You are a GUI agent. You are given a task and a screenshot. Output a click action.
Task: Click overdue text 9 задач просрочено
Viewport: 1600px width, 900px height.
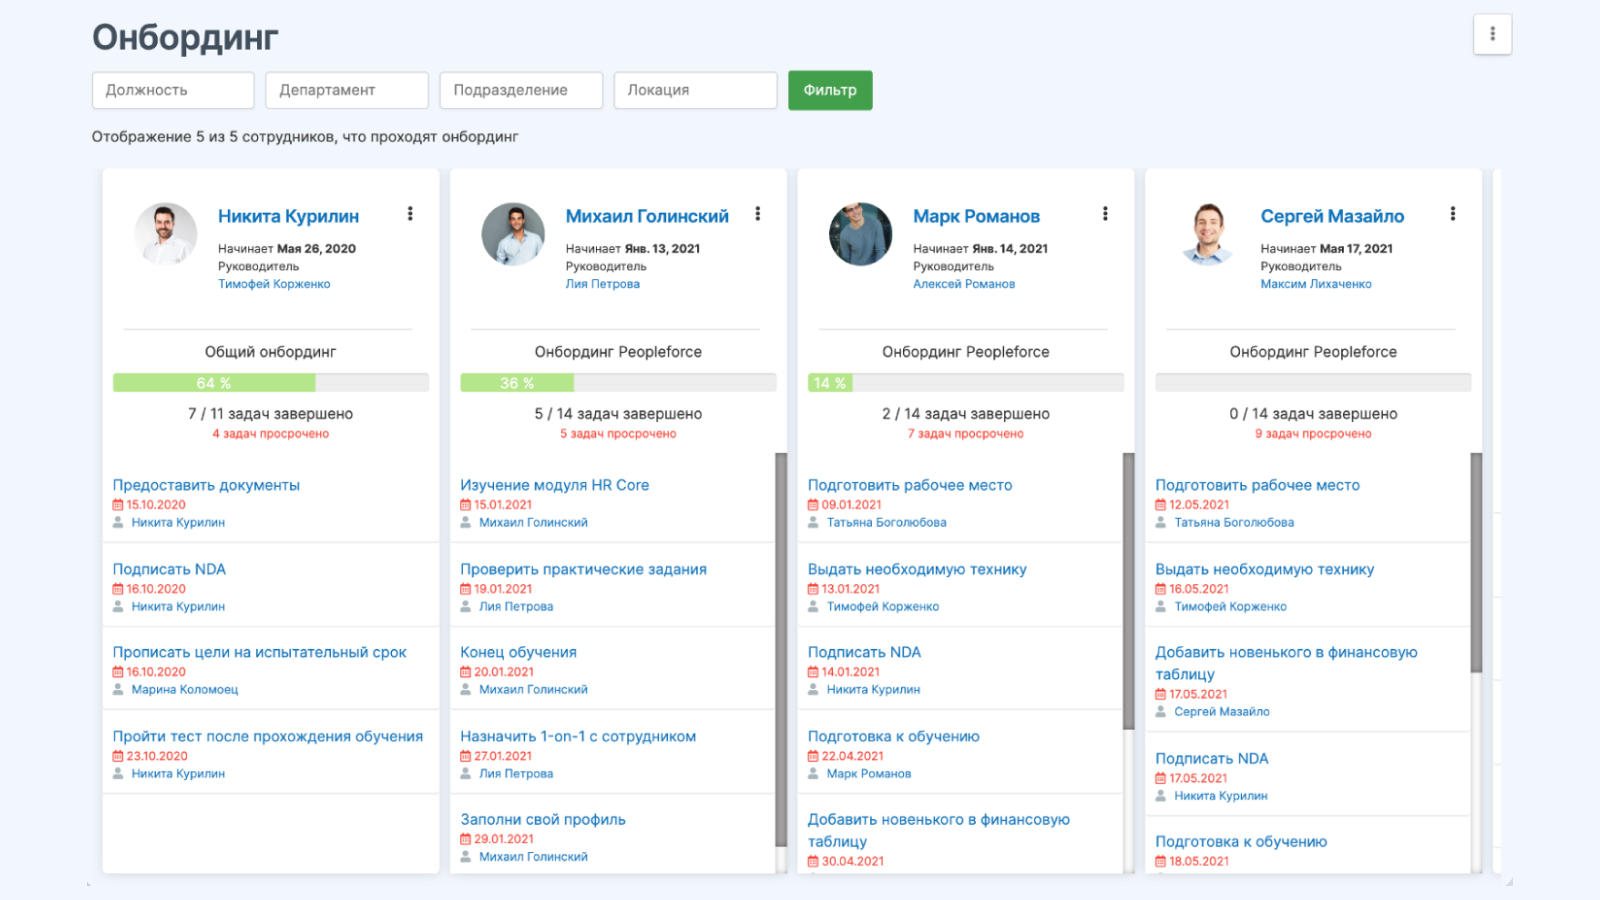tap(1313, 434)
